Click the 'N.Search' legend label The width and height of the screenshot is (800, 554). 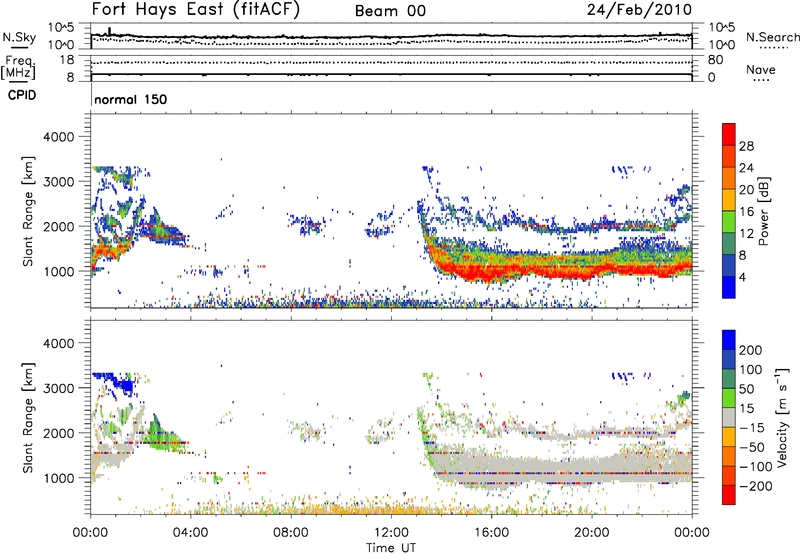tap(772, 37)
